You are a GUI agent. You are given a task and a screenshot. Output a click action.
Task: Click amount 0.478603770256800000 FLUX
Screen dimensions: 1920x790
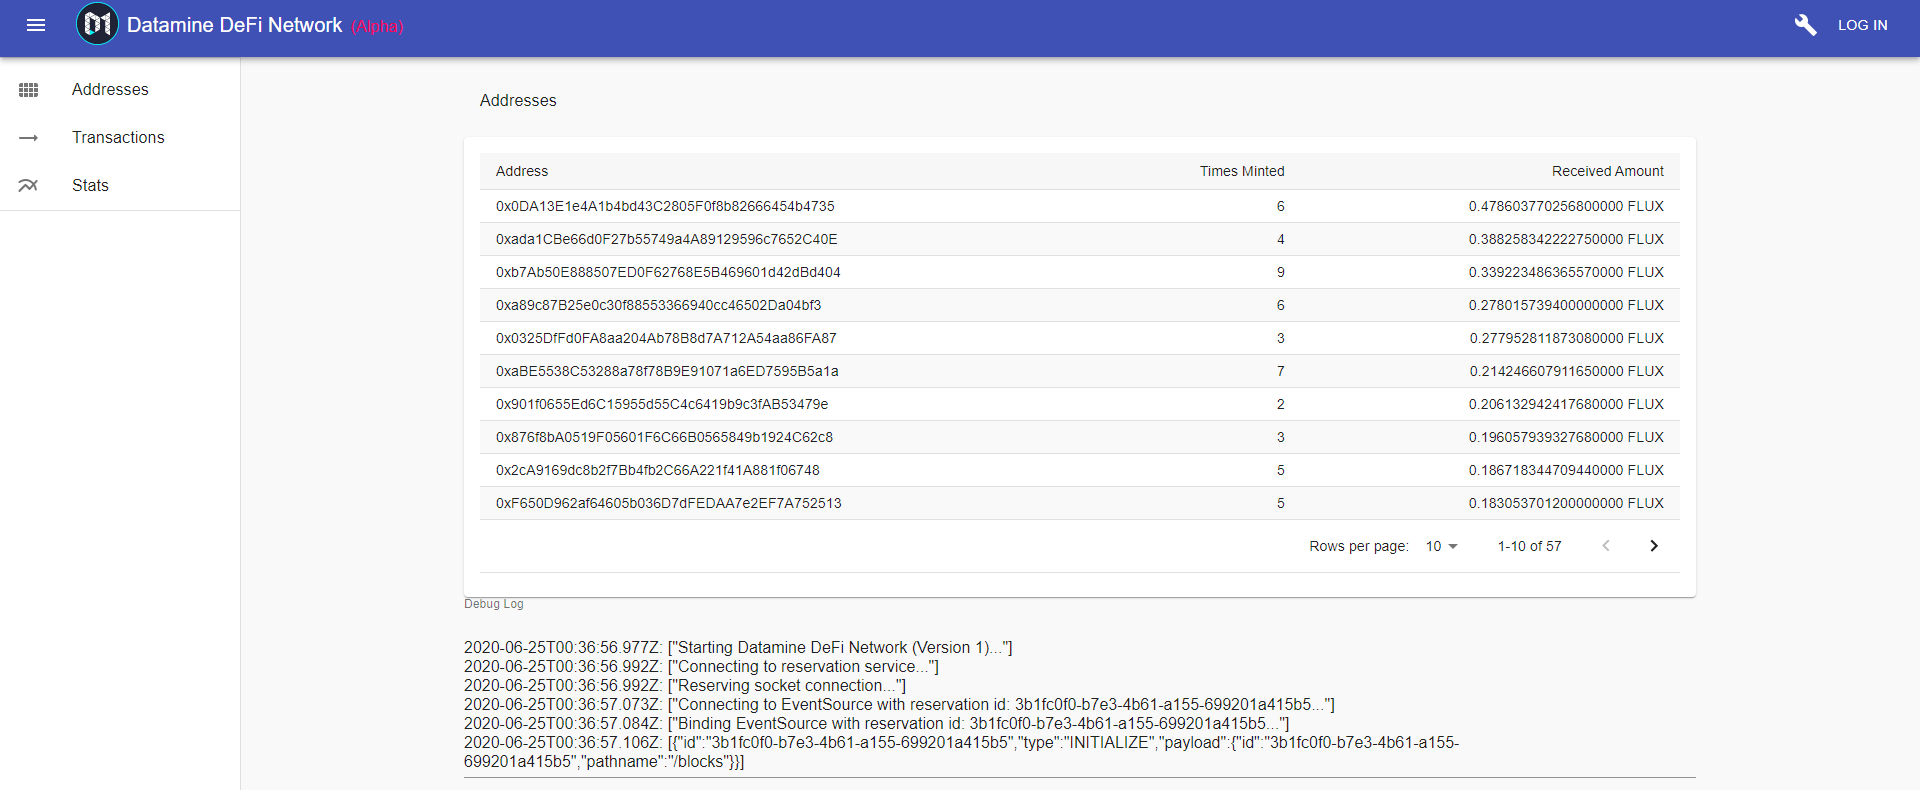coord(1566,206)
